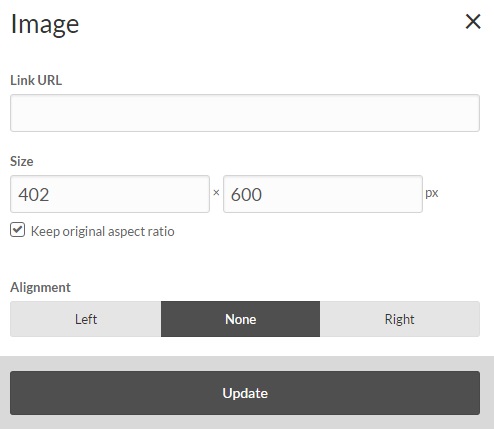Screen dimensions: 494x429
Task: Click the Keep original aspect ratio label text
Action: click(103, 231)
